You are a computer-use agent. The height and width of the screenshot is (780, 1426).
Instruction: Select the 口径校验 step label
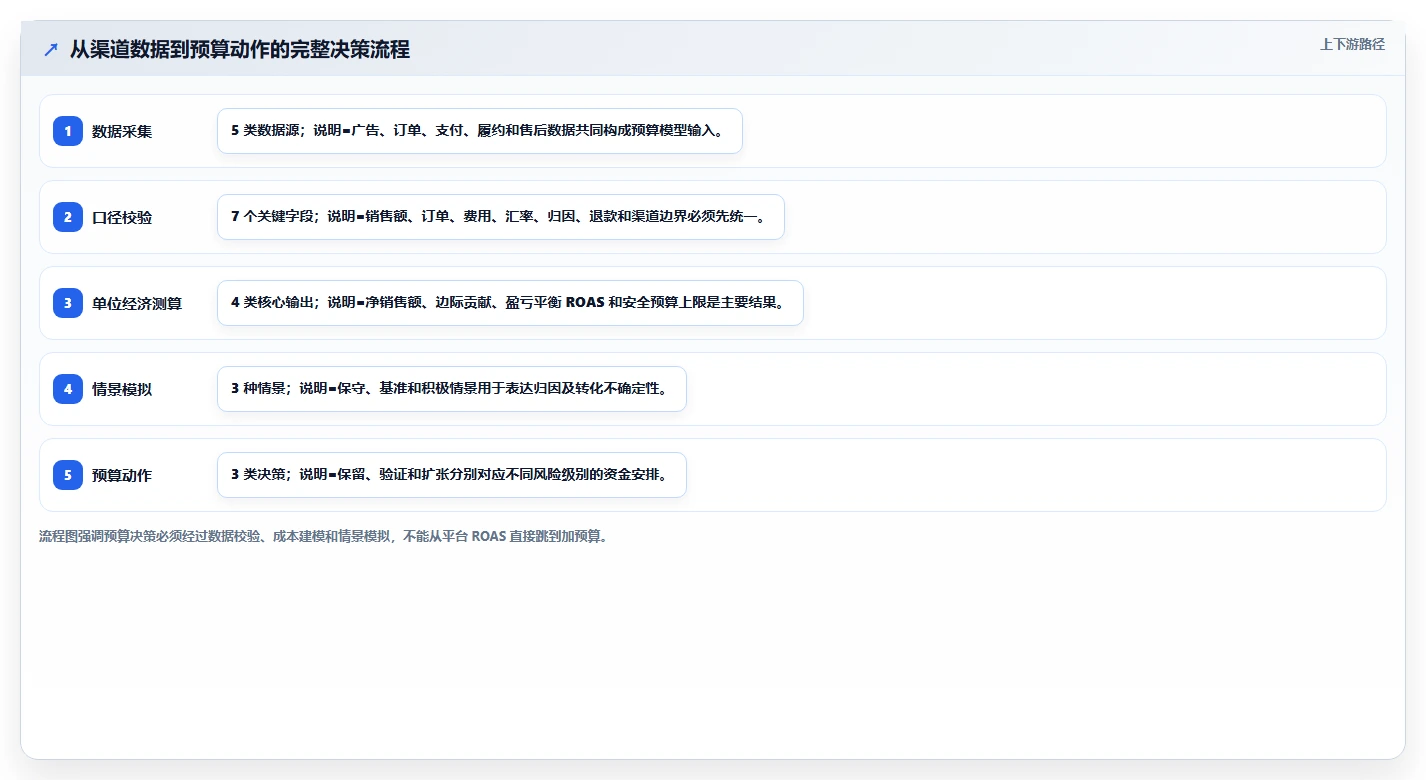[x=122, y=217]
